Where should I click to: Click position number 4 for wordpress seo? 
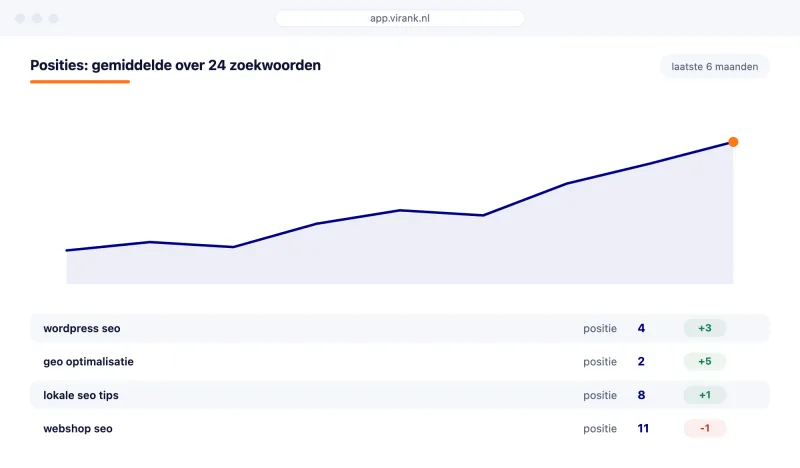pos(641,328)
